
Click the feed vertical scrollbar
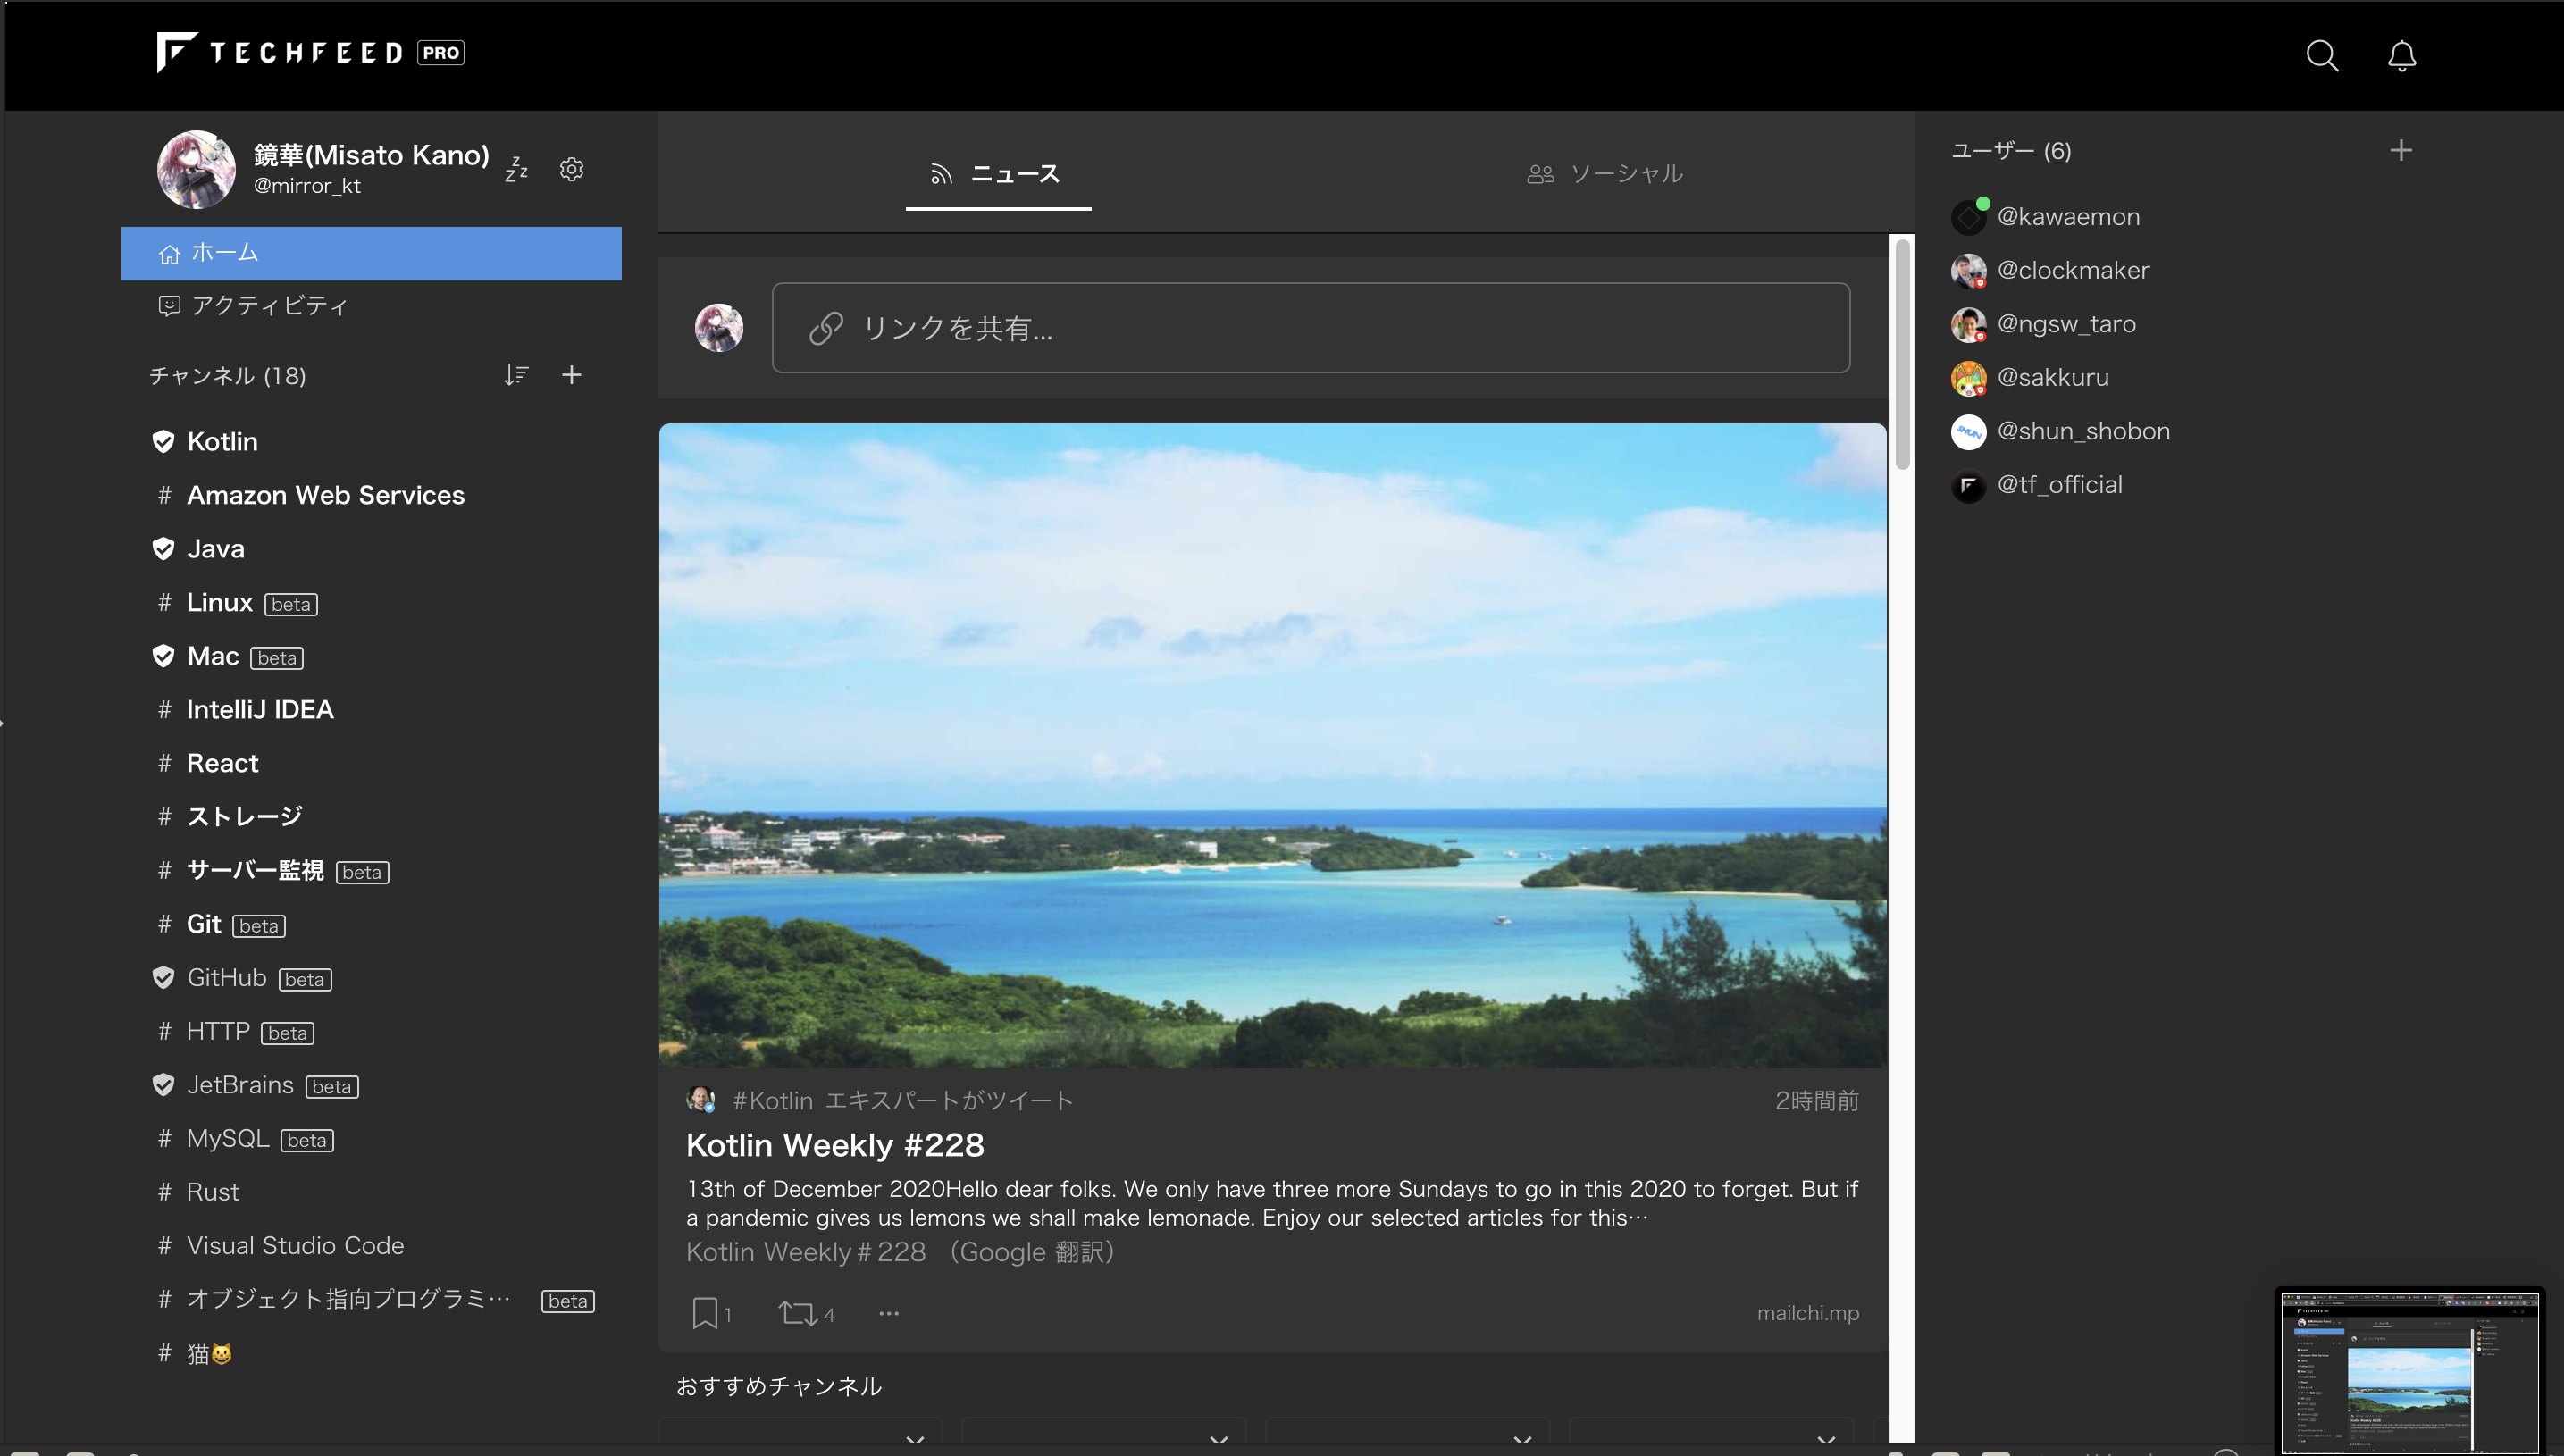tap(1902, 355)
